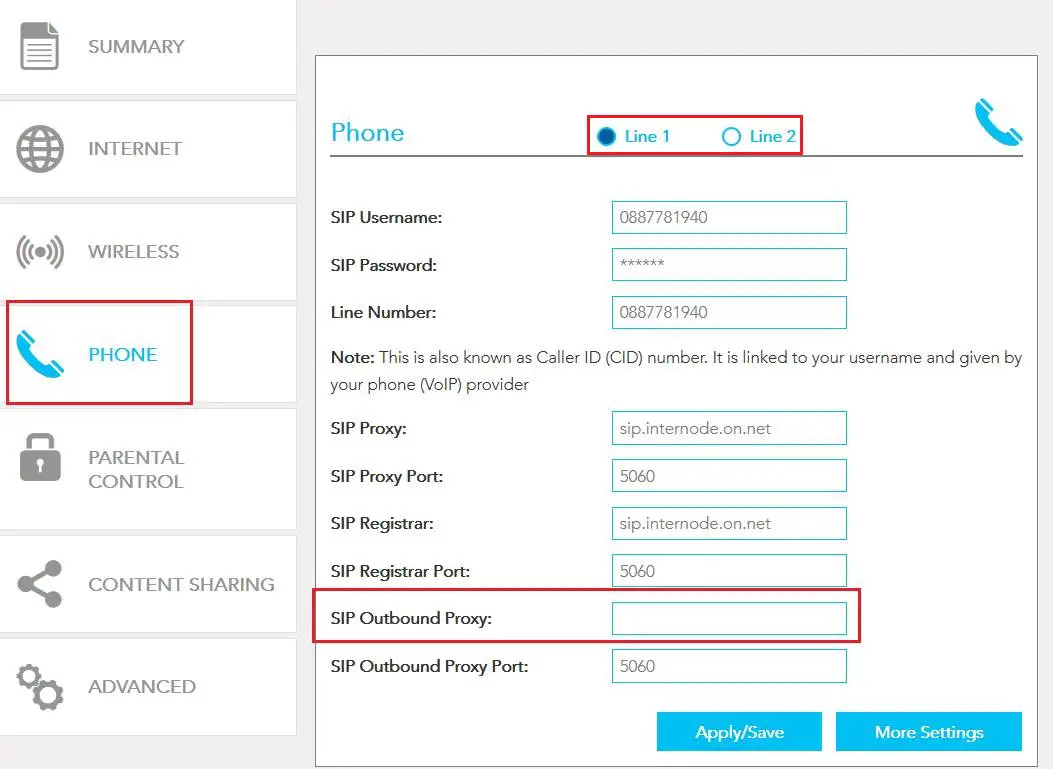Viewport: 1053px width, 769px height.
Task: Click the CONTENT SHARING share icon
Action: tap(38, 583)
